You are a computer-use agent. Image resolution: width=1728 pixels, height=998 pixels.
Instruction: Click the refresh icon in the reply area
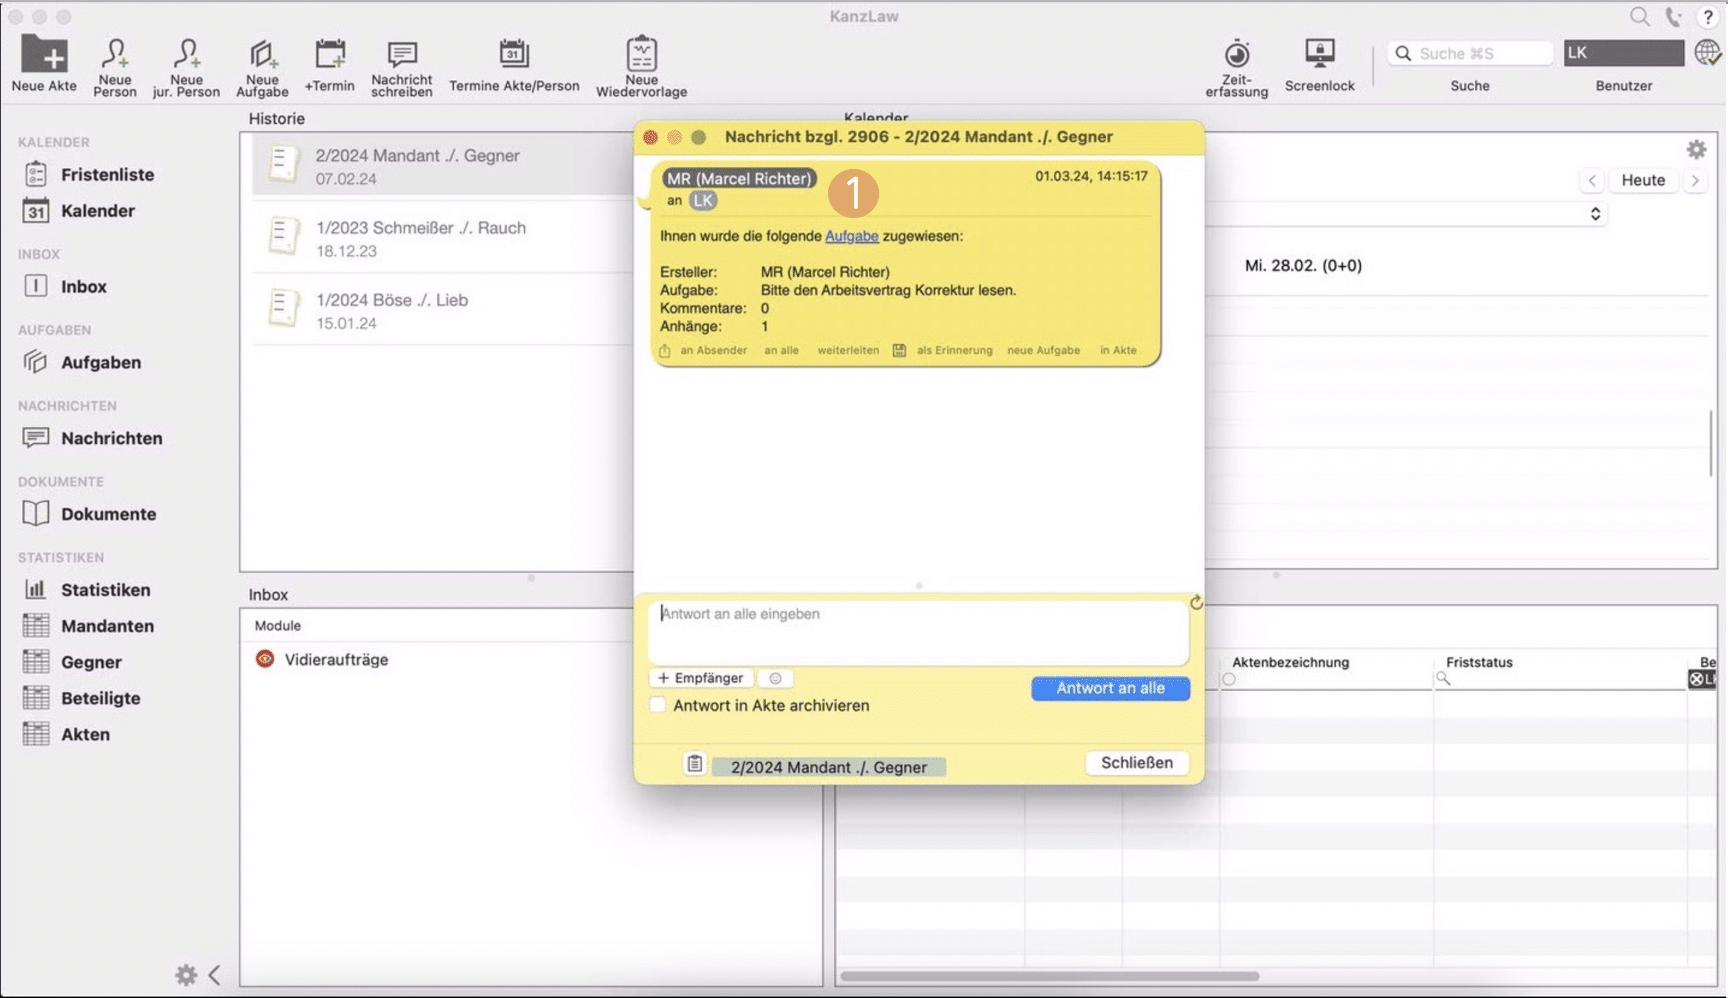1196,603
